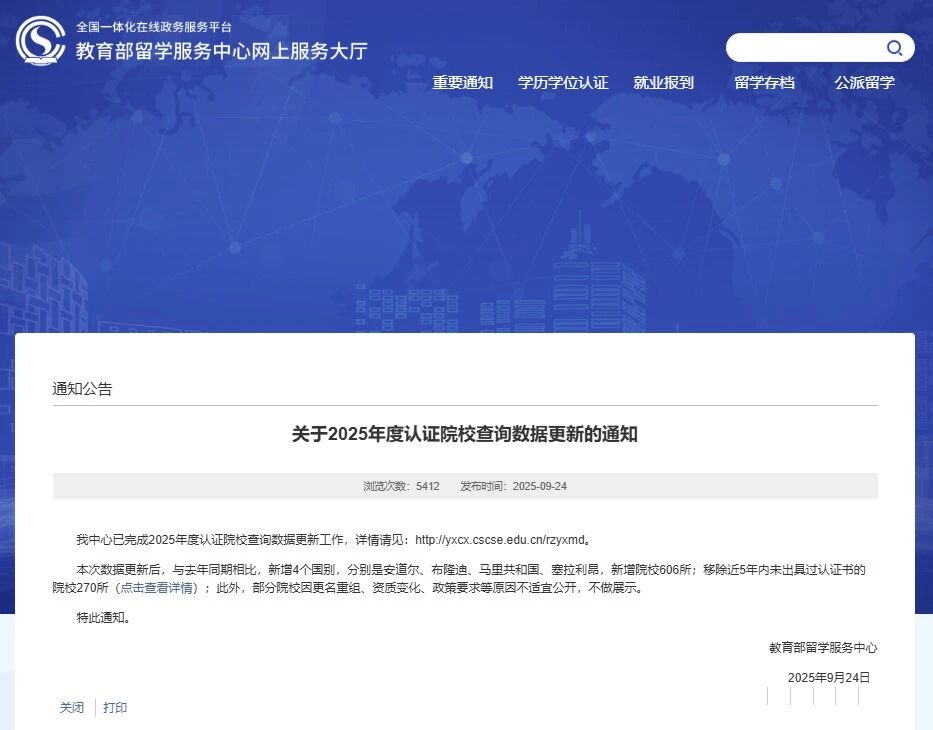This screenshot has width=933, height=730.
Task: Click the 教育部留学服务中心网上服务大厅 site title
Action: pos(220,51)
